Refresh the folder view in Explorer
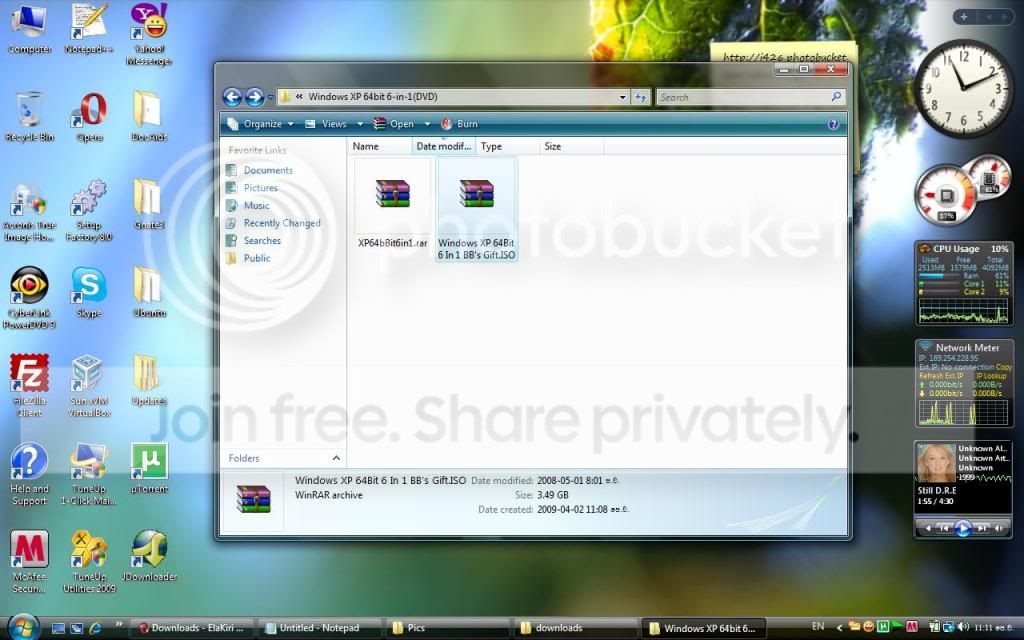 pos(640,97)
